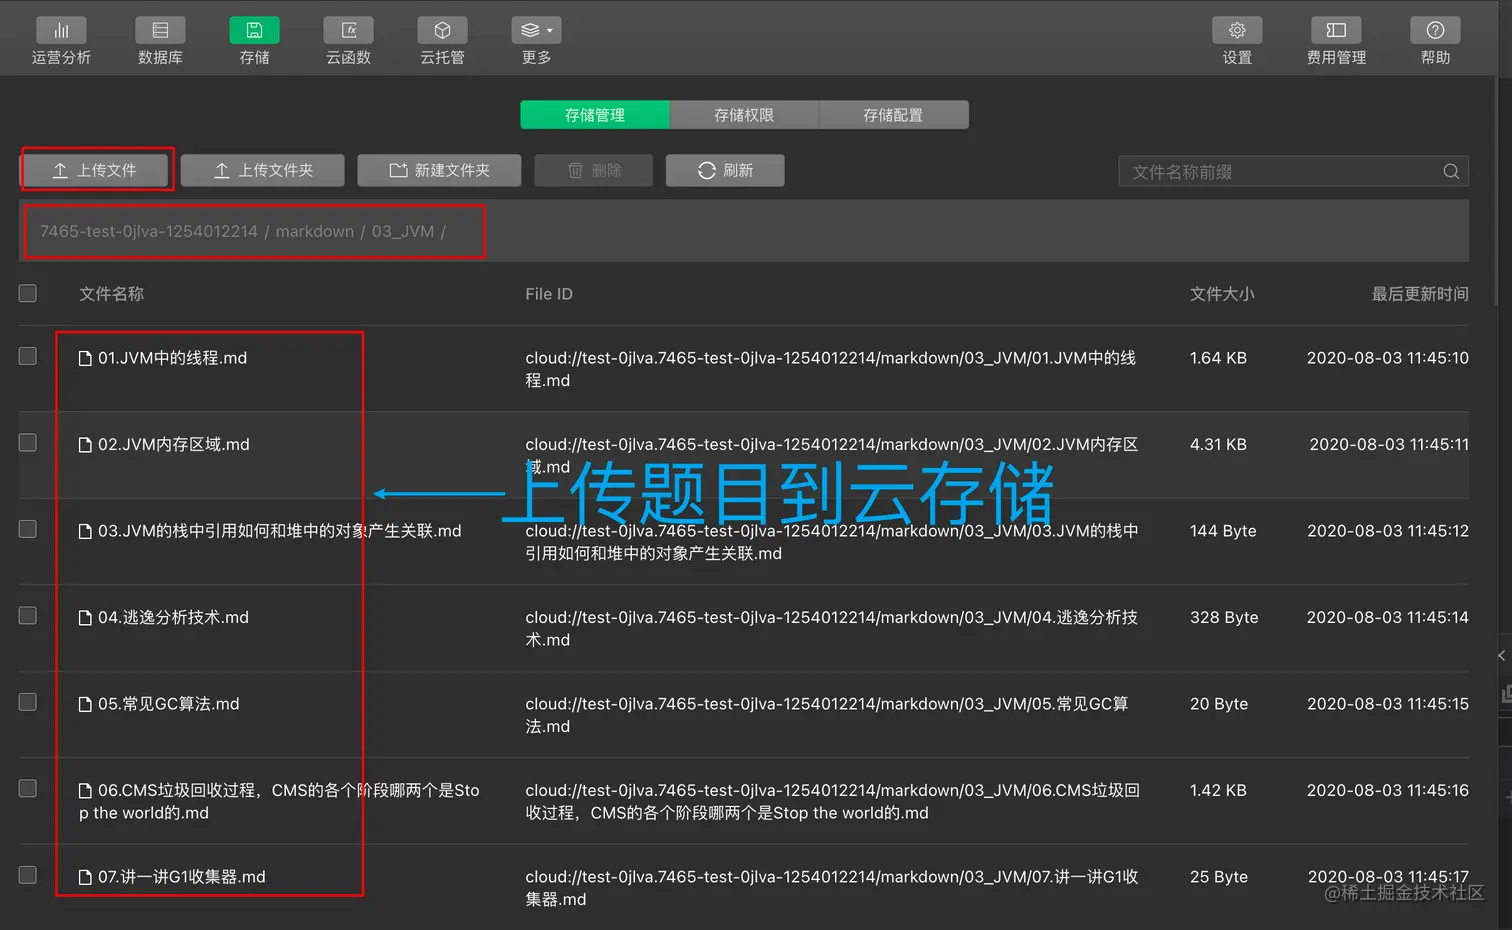Screen dimensions: 1512x930
Task: Open file name 02.JVM内存区域.md
Action: point(174,444)
